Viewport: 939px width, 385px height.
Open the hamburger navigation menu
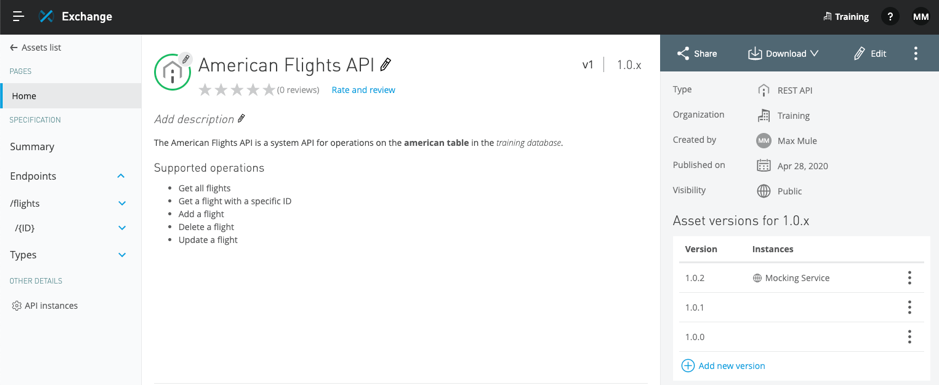pos(19,17)
